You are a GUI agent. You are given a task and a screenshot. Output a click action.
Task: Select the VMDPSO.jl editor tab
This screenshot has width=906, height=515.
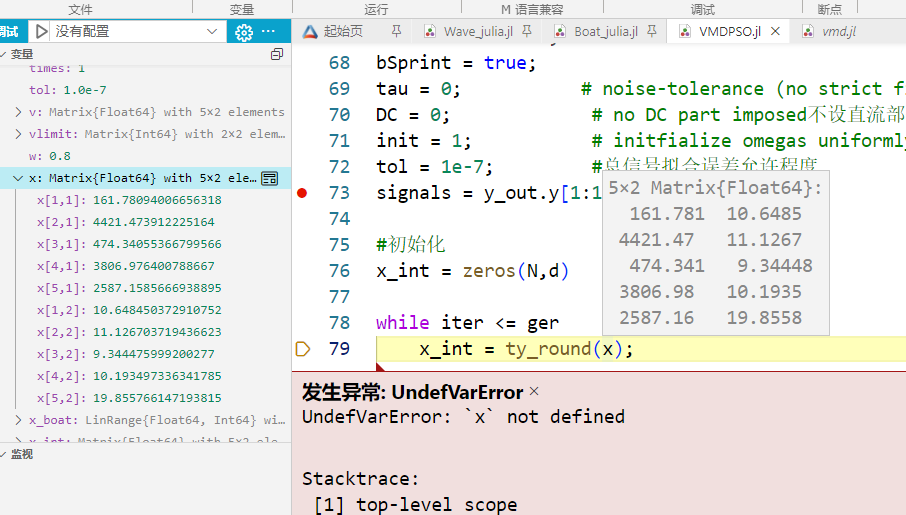coord(729,31)
